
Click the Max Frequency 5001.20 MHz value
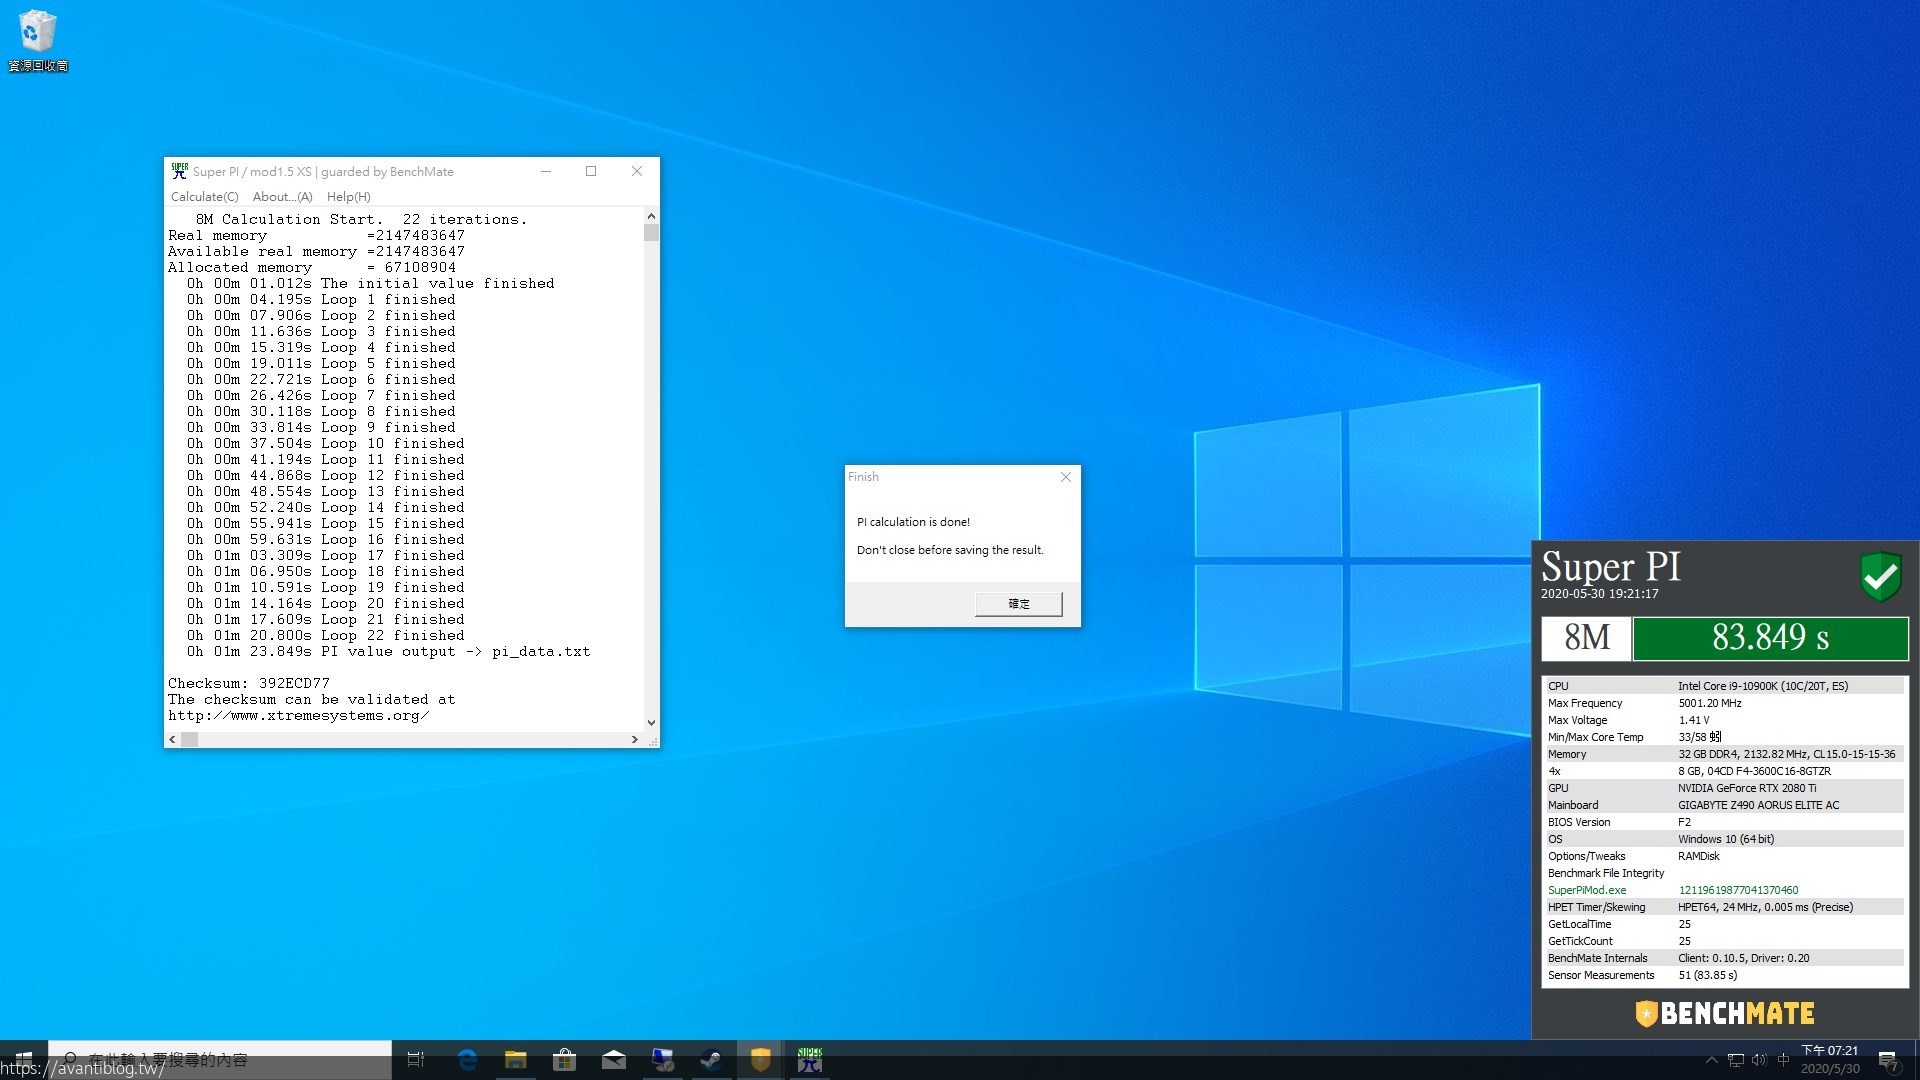pyautogui.click(x=1710, y=703)
